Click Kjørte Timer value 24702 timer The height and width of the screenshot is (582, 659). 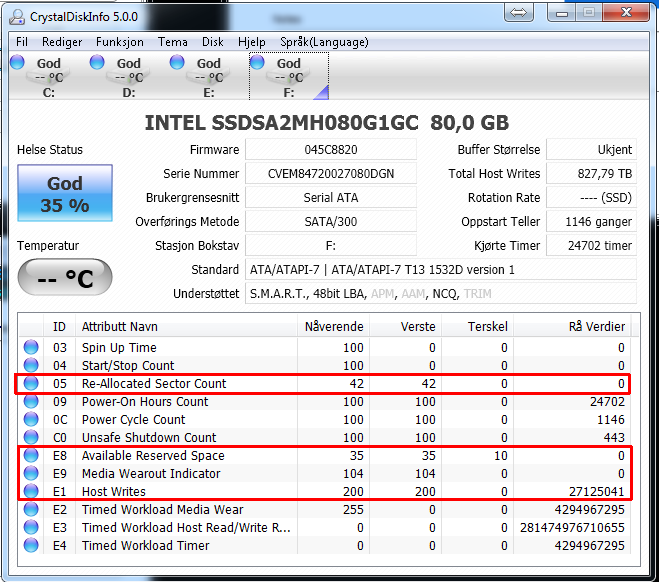point(591,245)
